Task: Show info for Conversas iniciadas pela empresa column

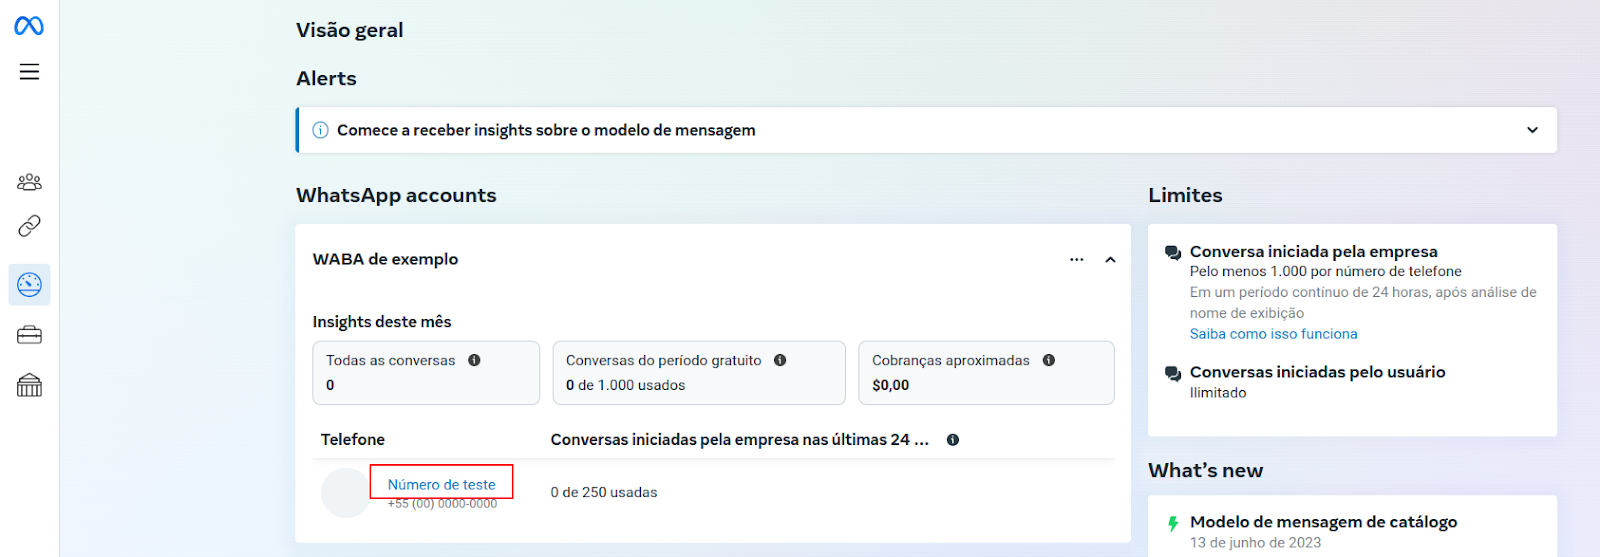Action: click(953, 440)
